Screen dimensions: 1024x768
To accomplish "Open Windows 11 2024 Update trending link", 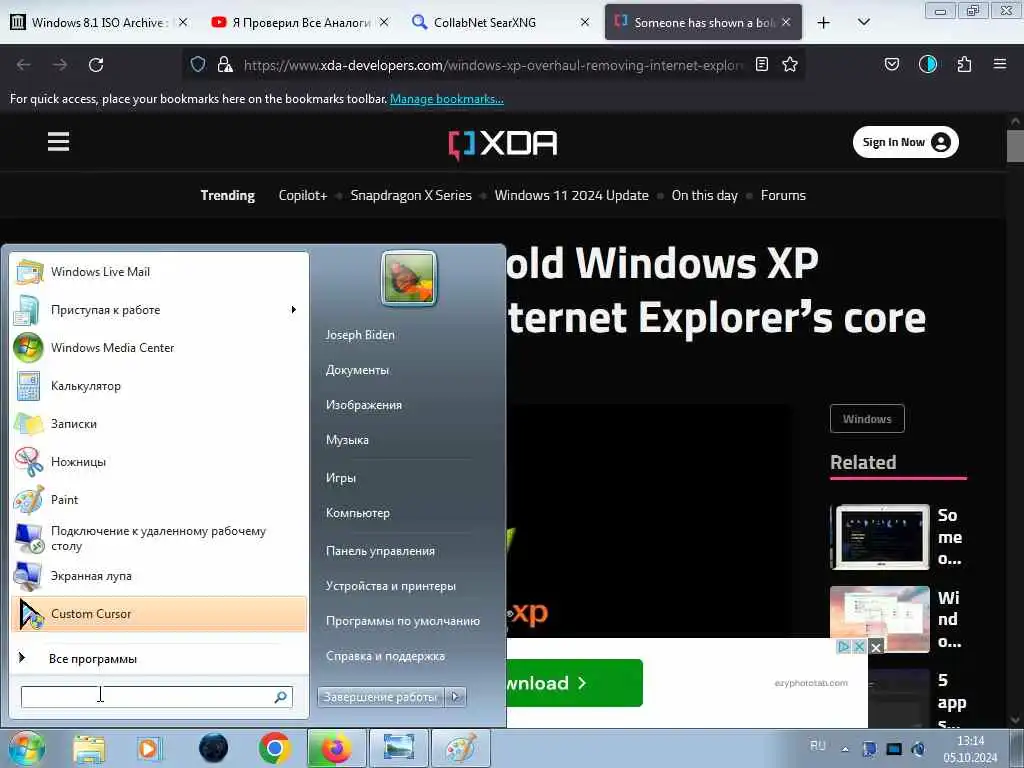I will coord(571,195).
